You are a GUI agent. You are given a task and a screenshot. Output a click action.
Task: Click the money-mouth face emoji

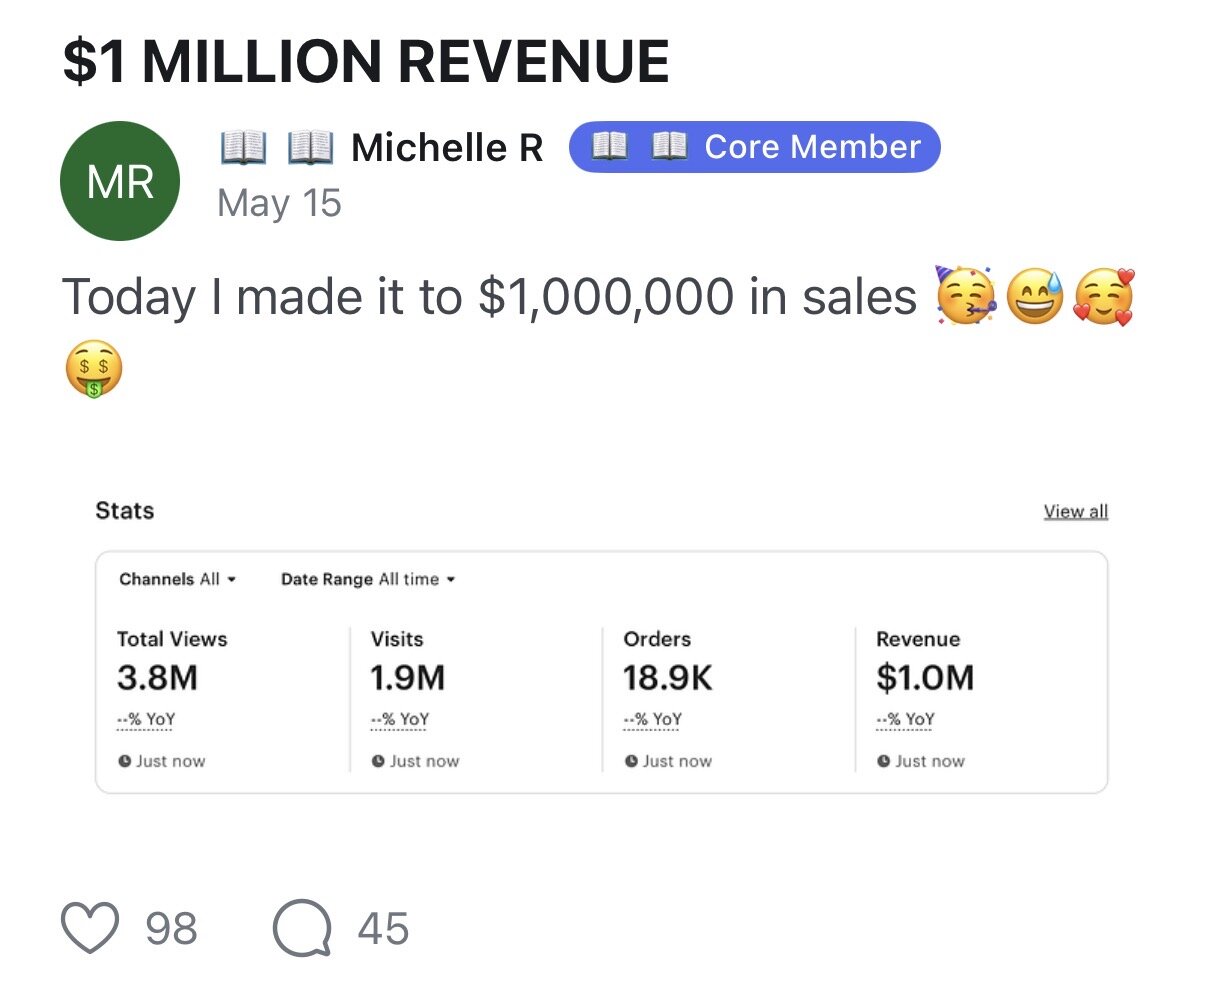click(94, 368)
